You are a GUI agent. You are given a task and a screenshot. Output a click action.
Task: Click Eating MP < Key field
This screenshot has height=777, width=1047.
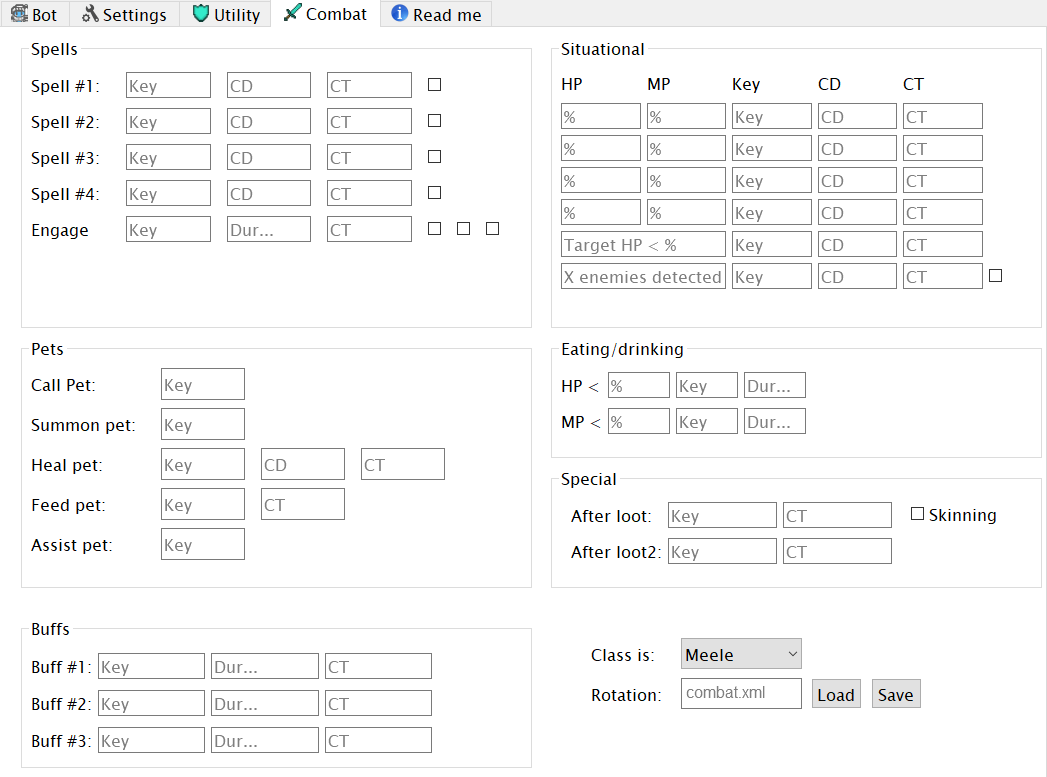706,421
